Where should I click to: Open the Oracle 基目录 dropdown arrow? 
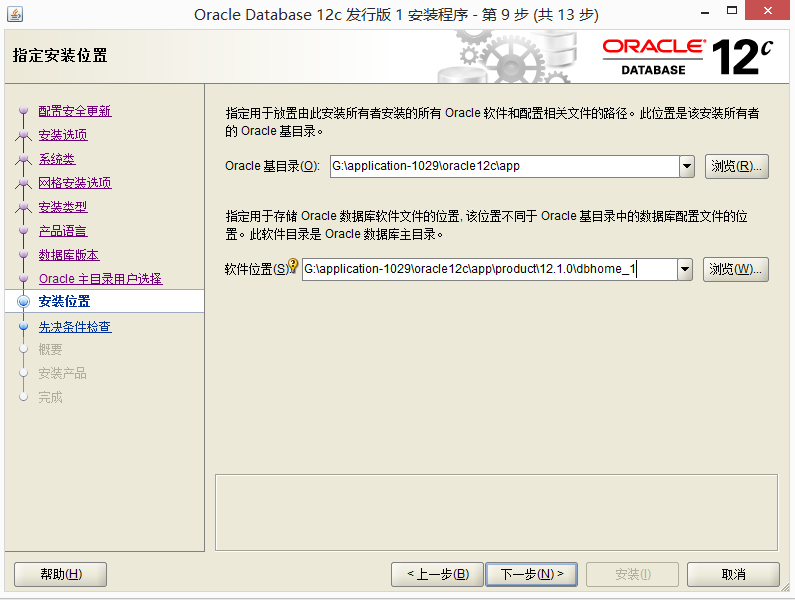point(687,166)
